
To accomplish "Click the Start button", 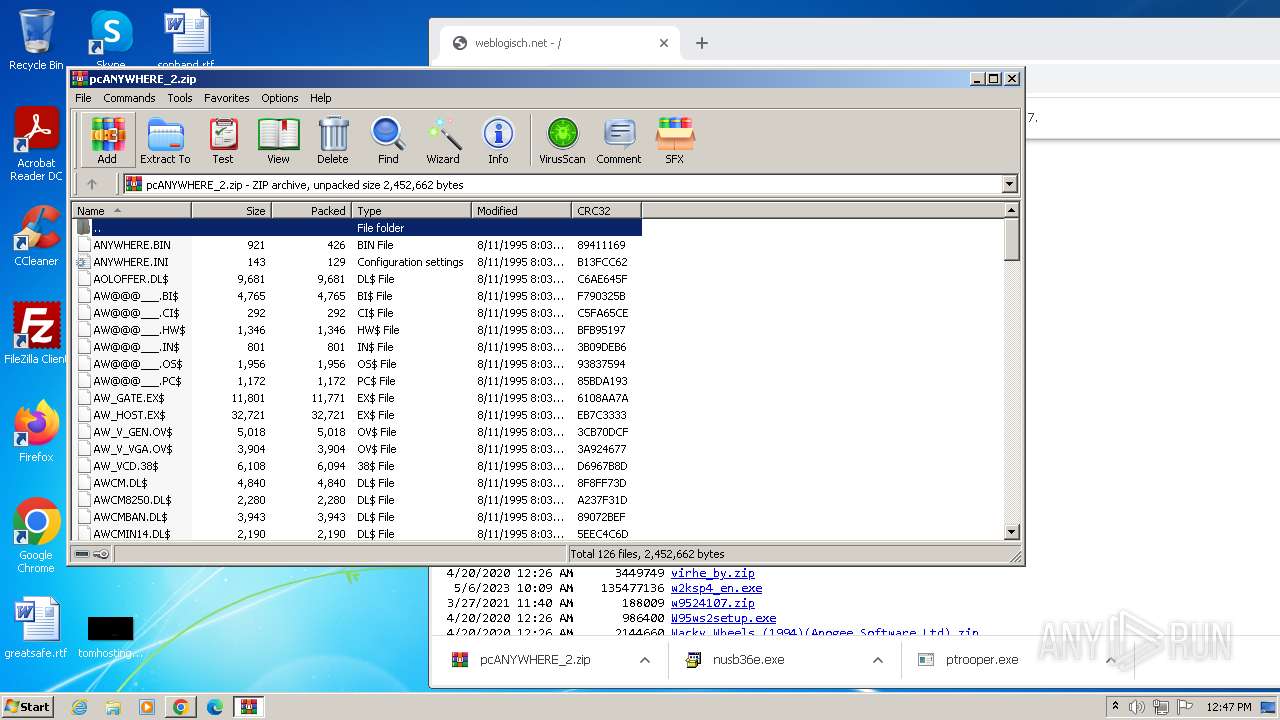I will 27,707.
